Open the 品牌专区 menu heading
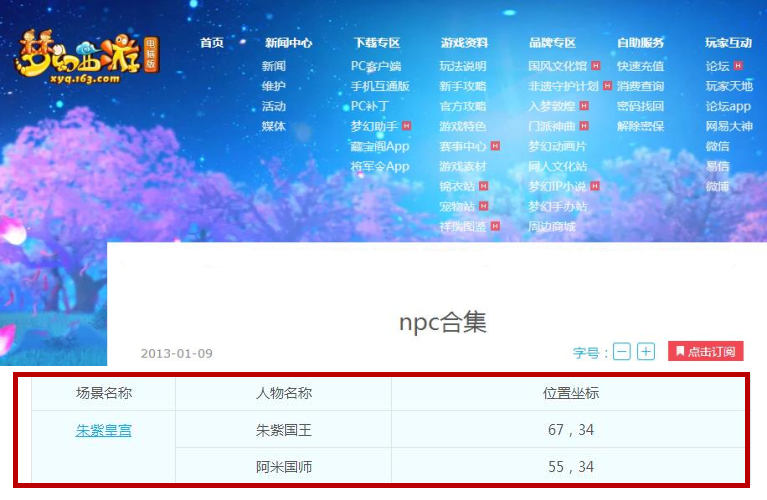767x500 pixels. pyautogui.click(x=552, y=43)
